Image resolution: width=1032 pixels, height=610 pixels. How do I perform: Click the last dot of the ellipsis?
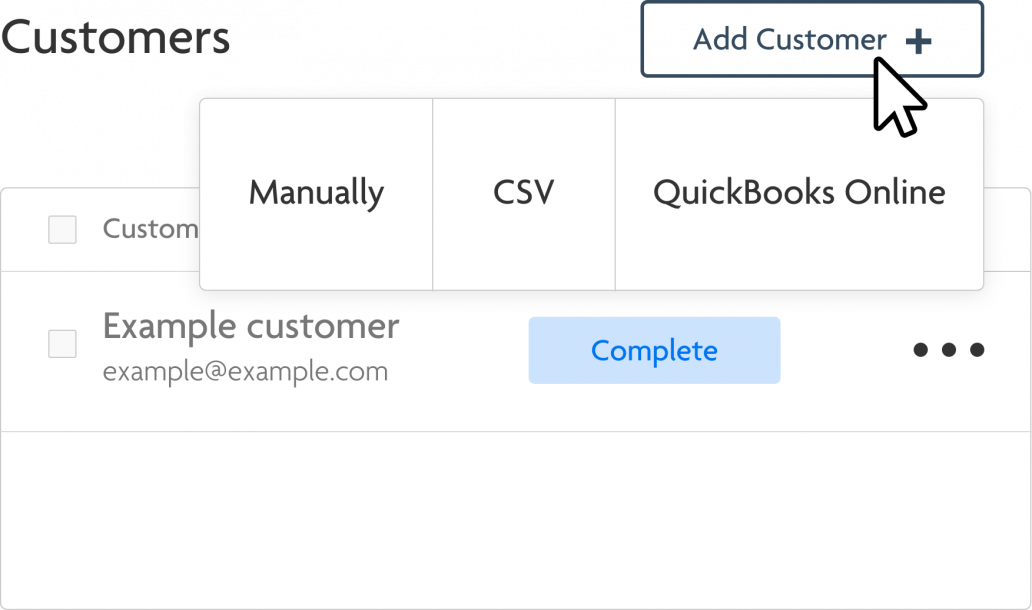(x=977, y=349)
